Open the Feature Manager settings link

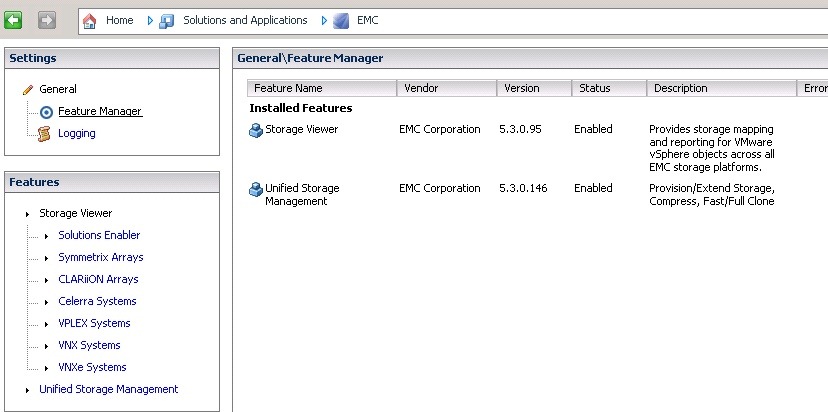(x=100, y=111)
